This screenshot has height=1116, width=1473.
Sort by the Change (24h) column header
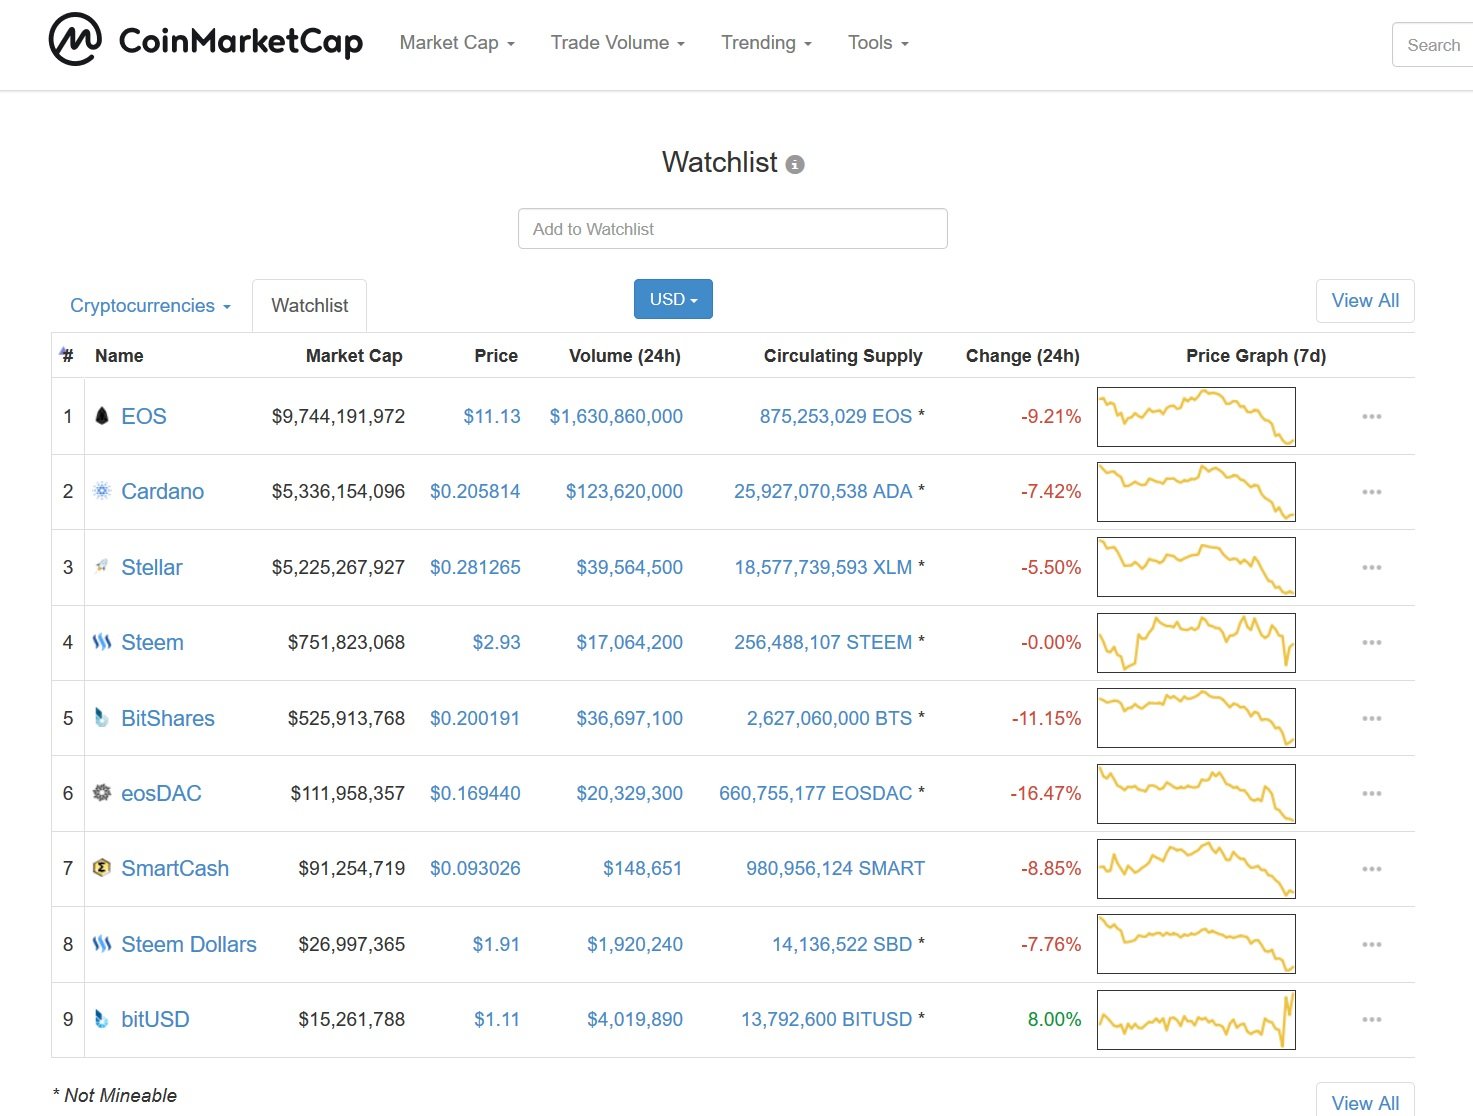[x=1023, y=356]
